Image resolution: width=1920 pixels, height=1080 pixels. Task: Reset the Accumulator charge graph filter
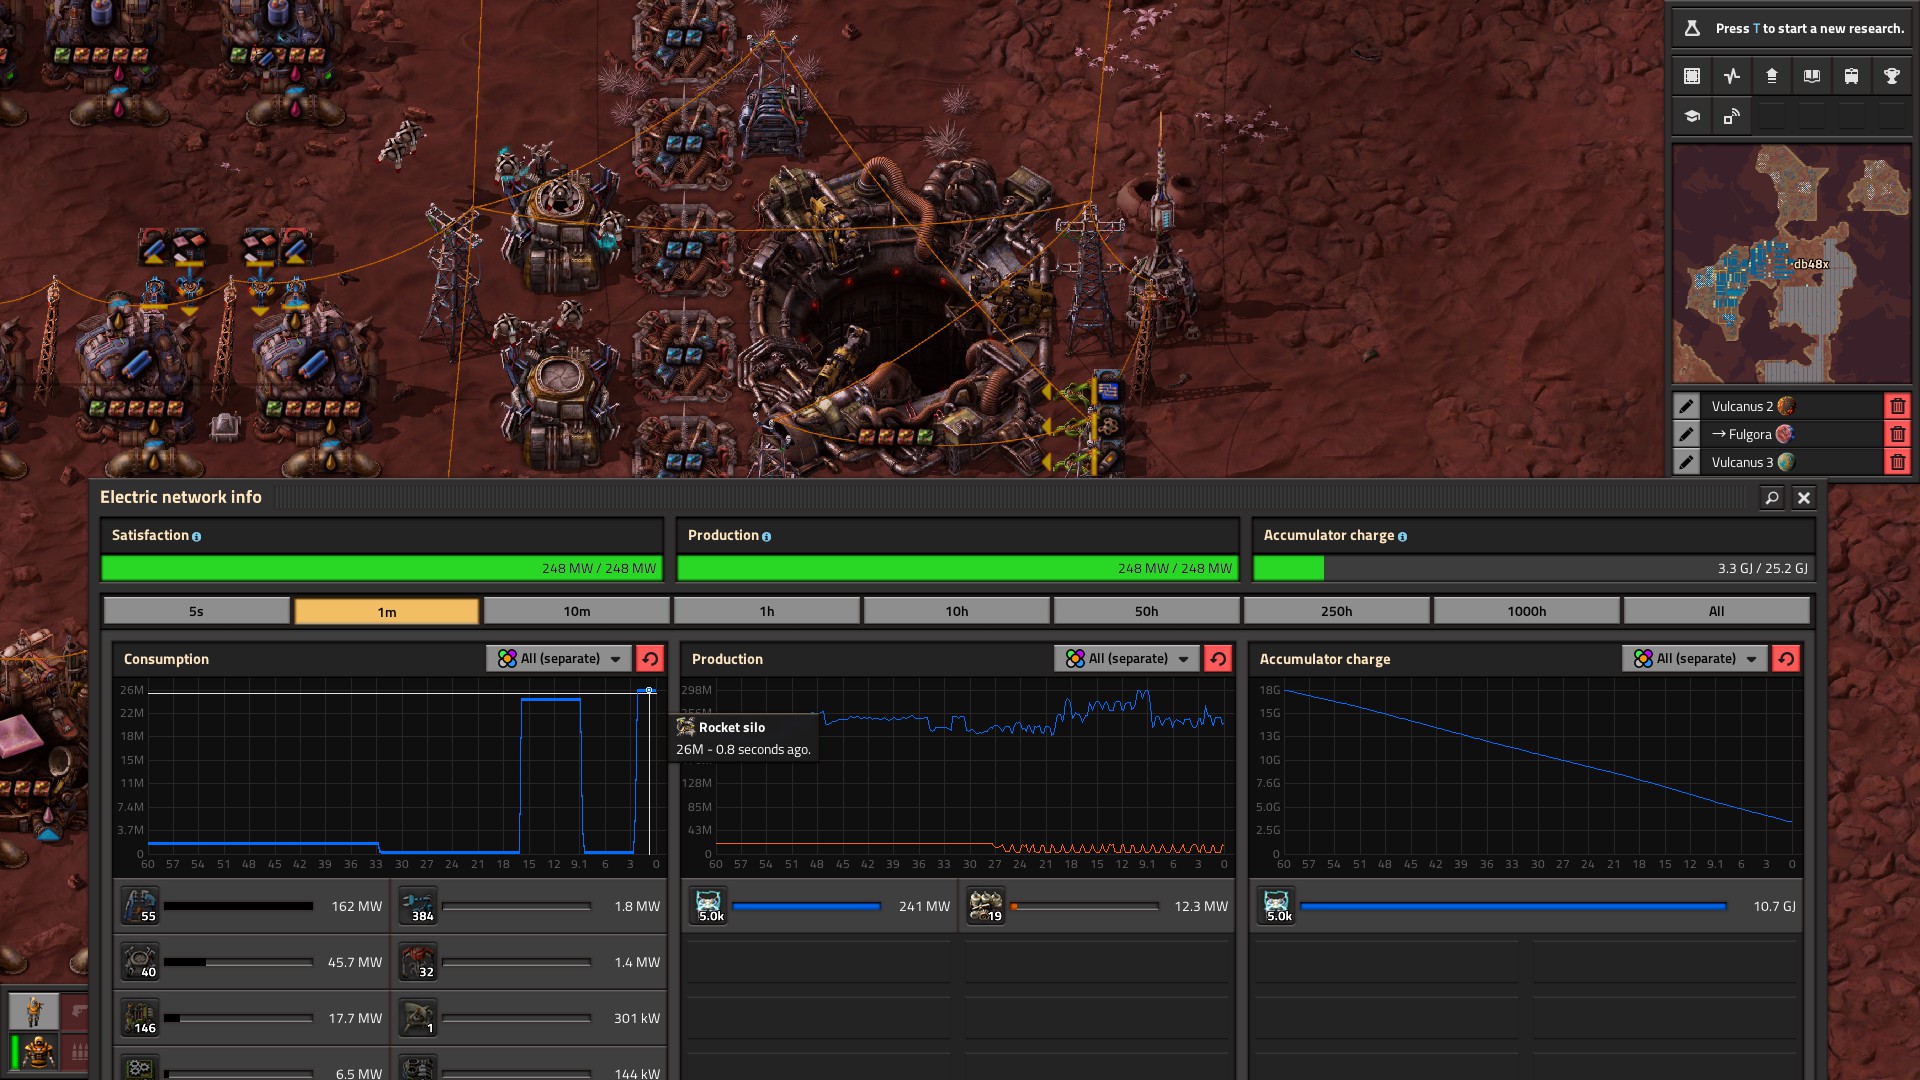pyautogui.click(x=1786, y=659)
